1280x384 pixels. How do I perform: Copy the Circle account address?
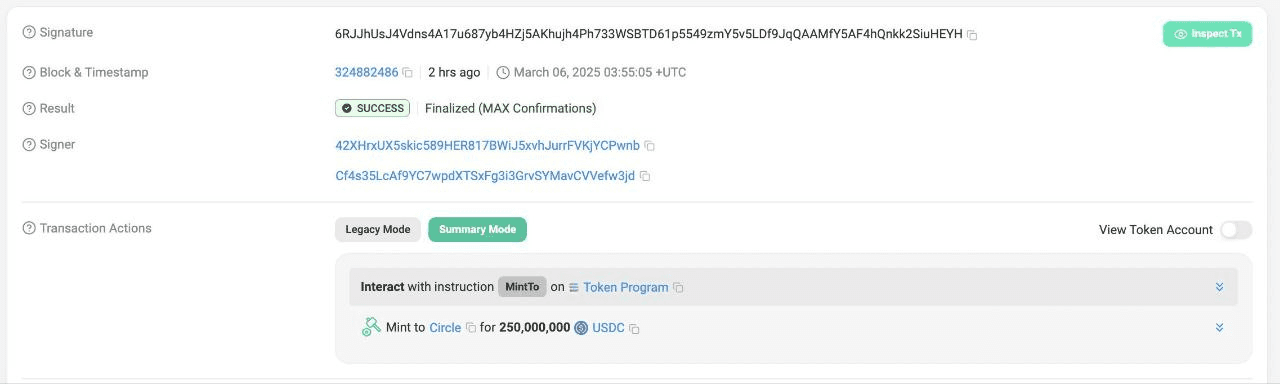point(471,328)
